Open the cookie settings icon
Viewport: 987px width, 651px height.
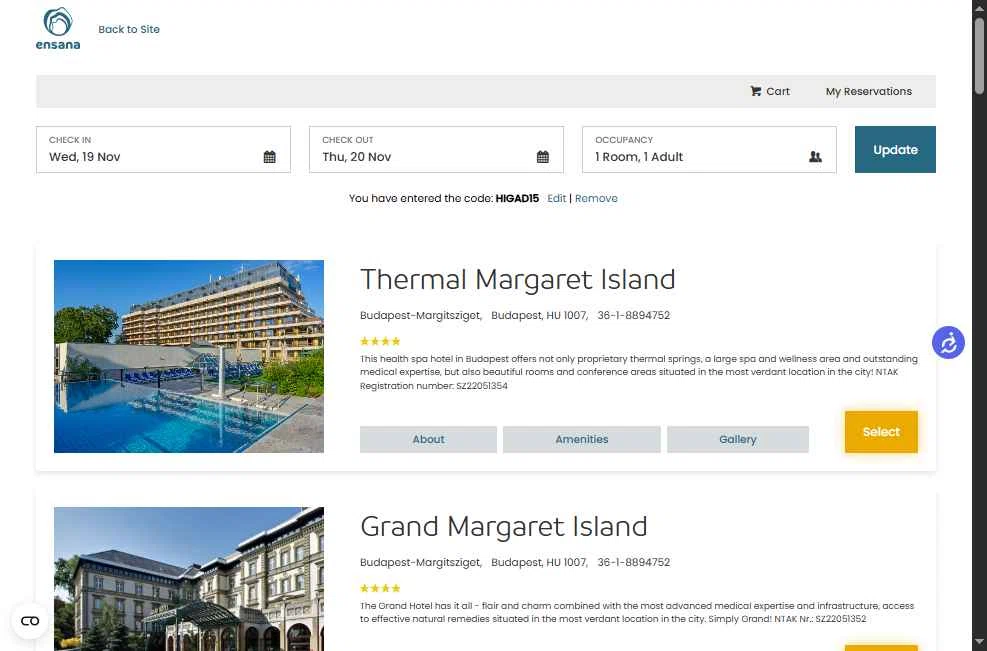coord(30,621)
